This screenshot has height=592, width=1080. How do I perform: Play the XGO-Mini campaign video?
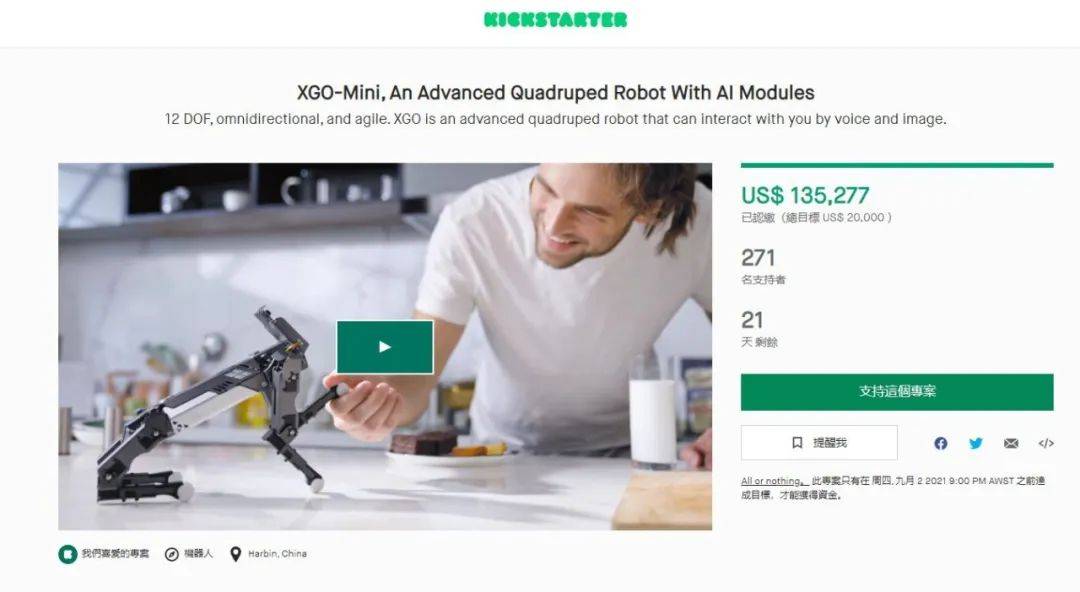pos(385,347)
